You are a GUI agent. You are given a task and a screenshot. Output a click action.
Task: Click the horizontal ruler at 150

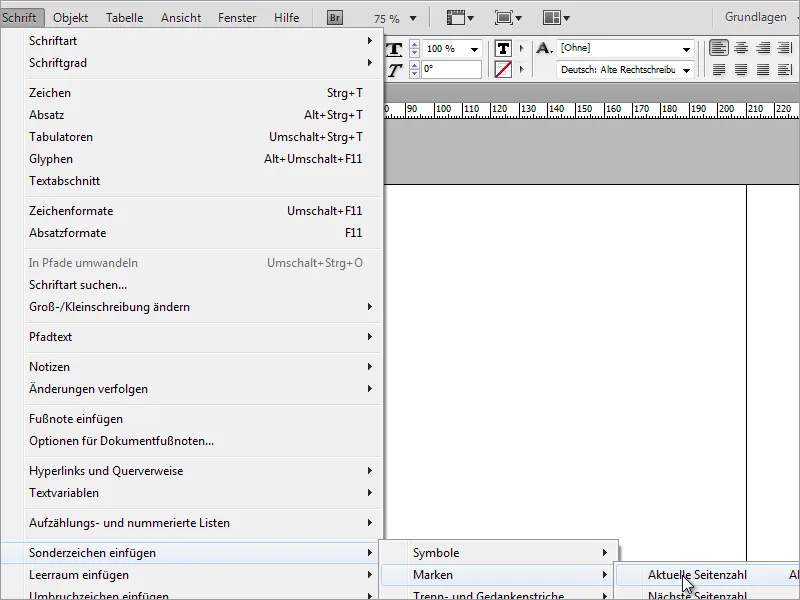click(584, 110)
